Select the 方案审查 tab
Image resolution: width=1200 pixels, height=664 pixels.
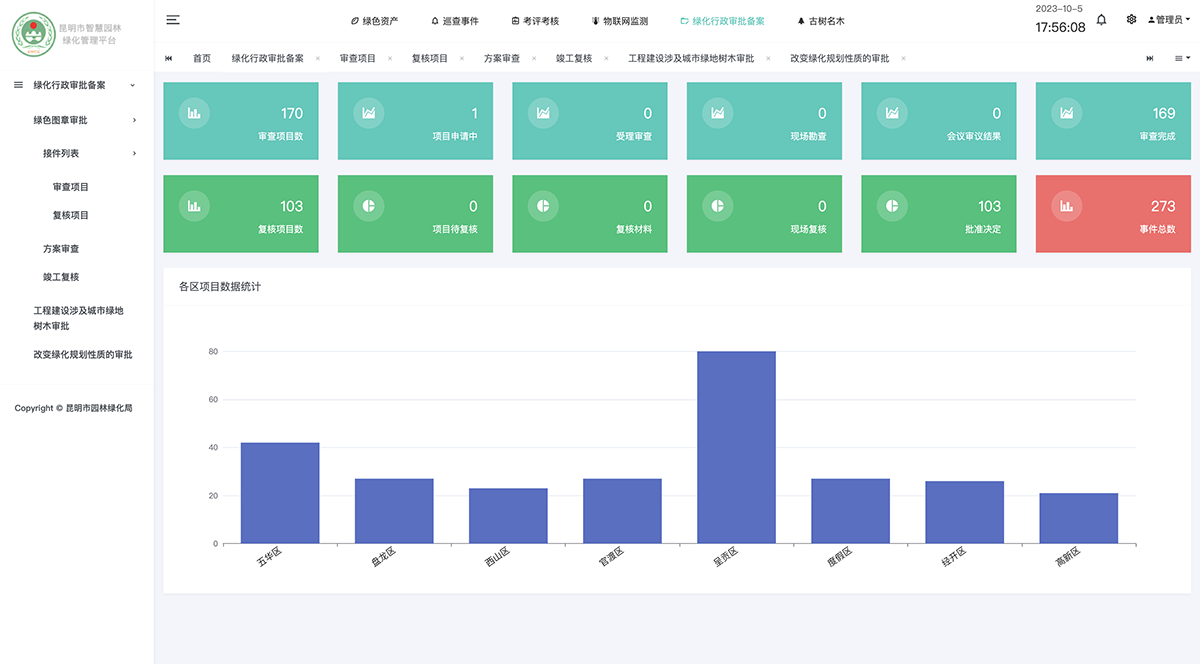coord(501,59)
